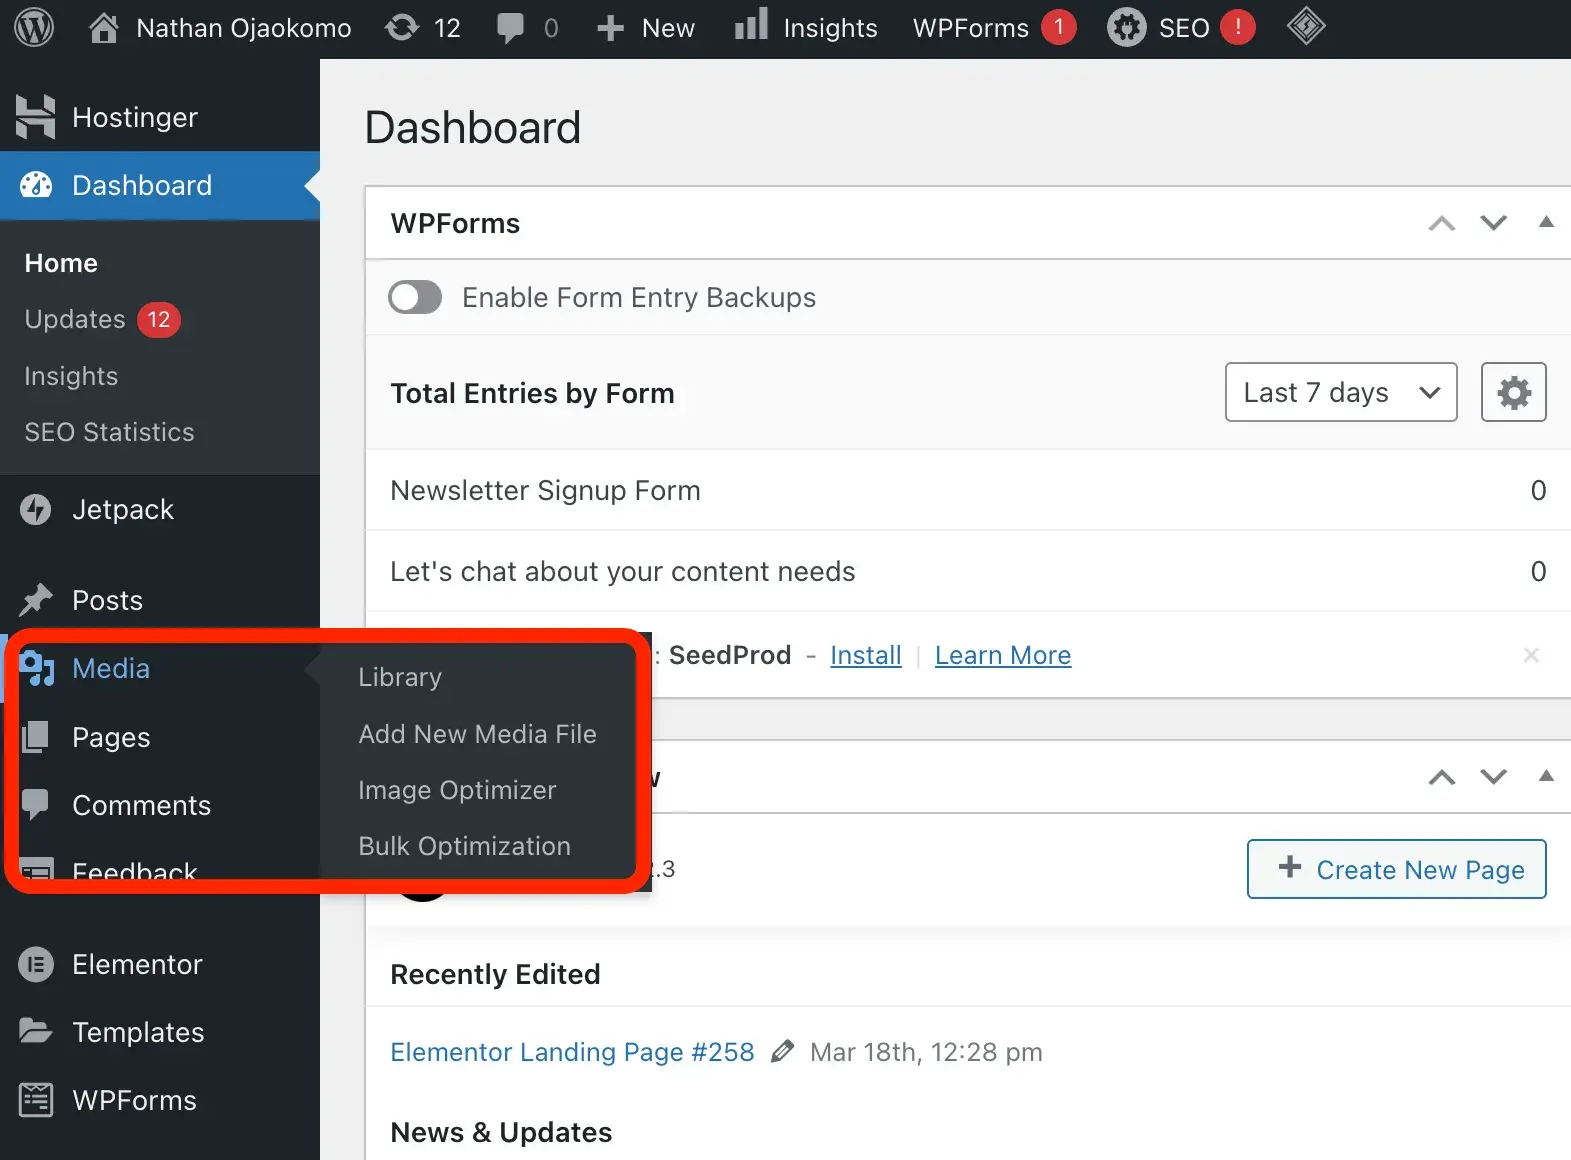
Task: Click the red SEO alert badge
Action: (1238, 27)
